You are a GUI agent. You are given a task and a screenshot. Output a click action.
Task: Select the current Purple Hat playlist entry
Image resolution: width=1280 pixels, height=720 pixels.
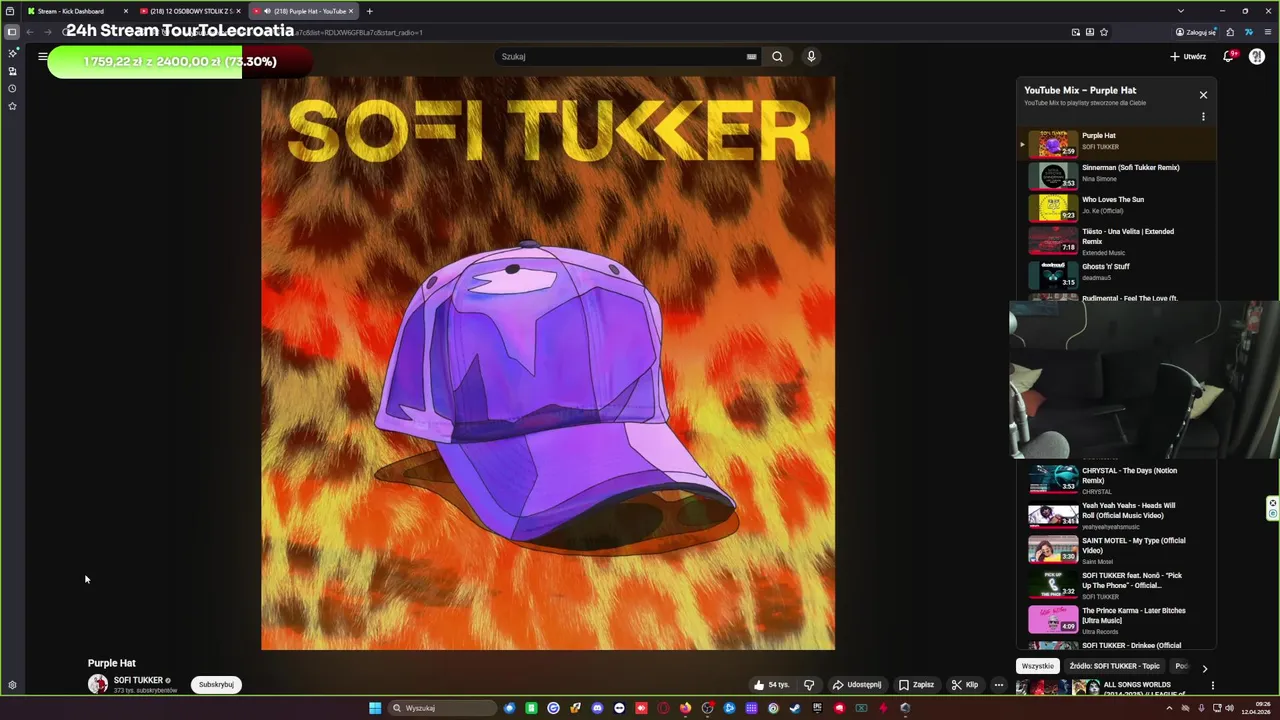(x=1118, y=144)
